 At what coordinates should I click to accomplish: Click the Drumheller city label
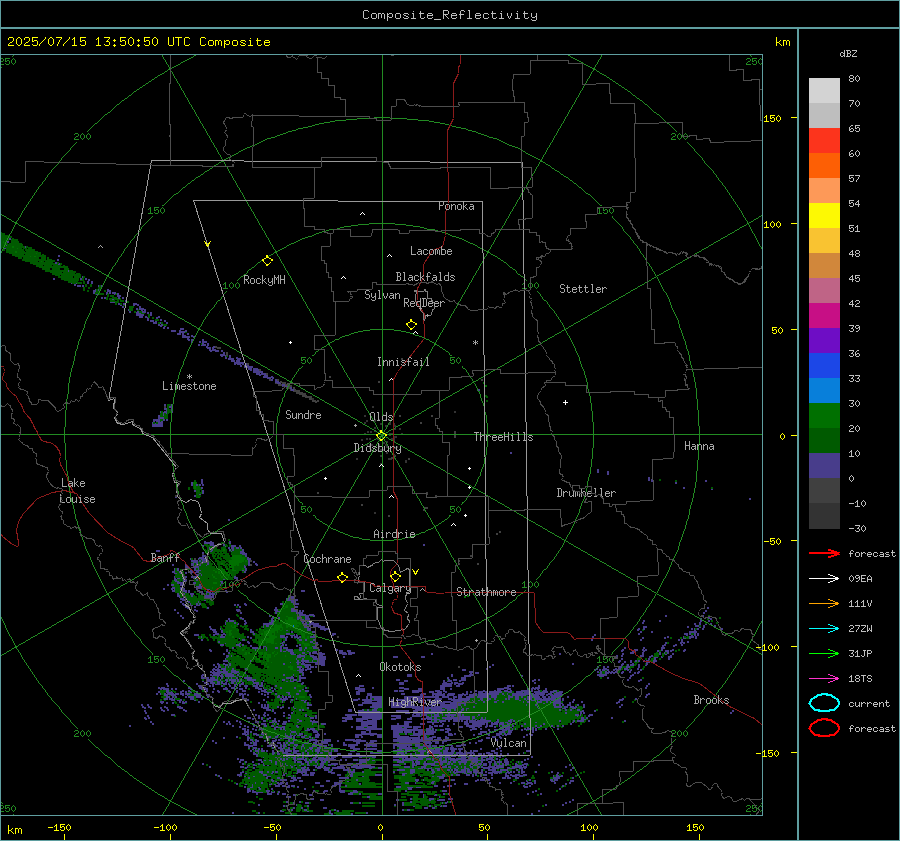(586, 493)
